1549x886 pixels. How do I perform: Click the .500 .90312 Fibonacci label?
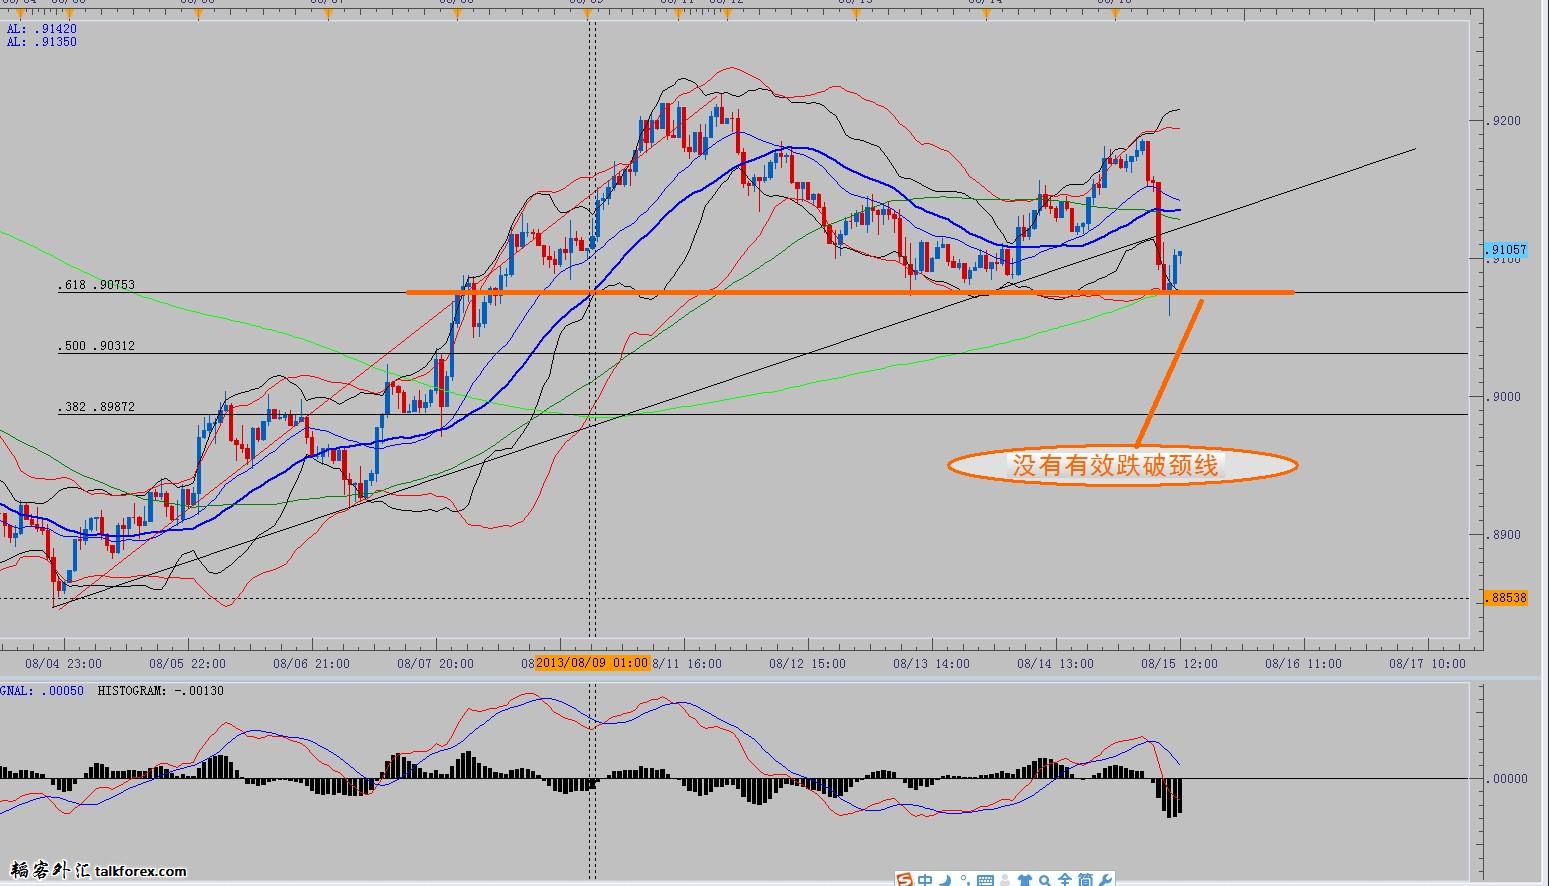click(x=96, y=346)
